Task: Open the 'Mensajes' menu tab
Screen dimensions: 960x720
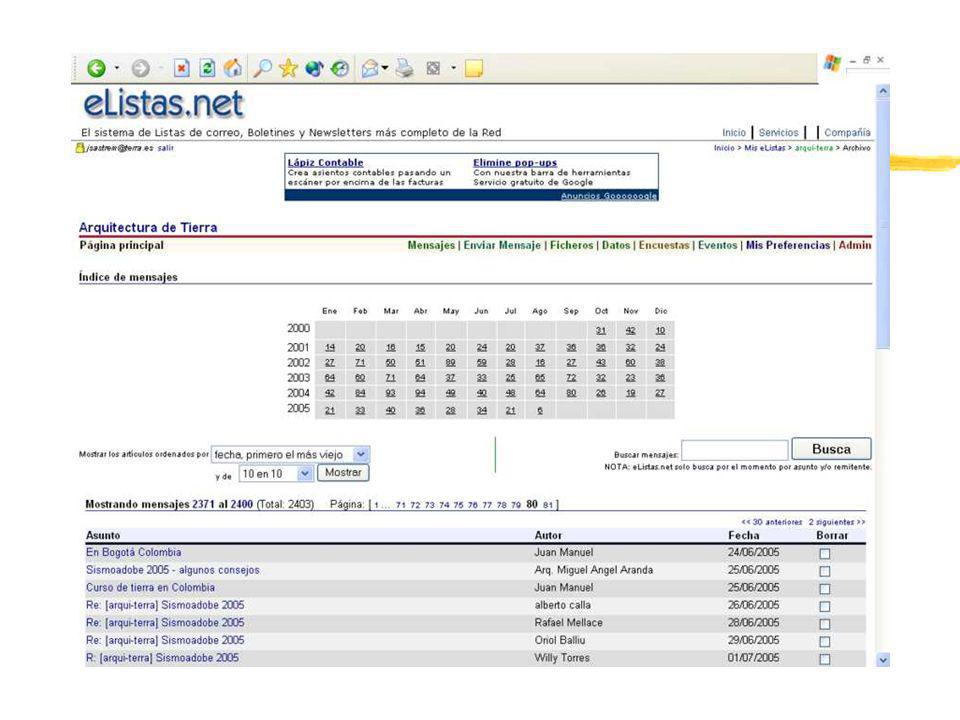Action: [431, 245]
